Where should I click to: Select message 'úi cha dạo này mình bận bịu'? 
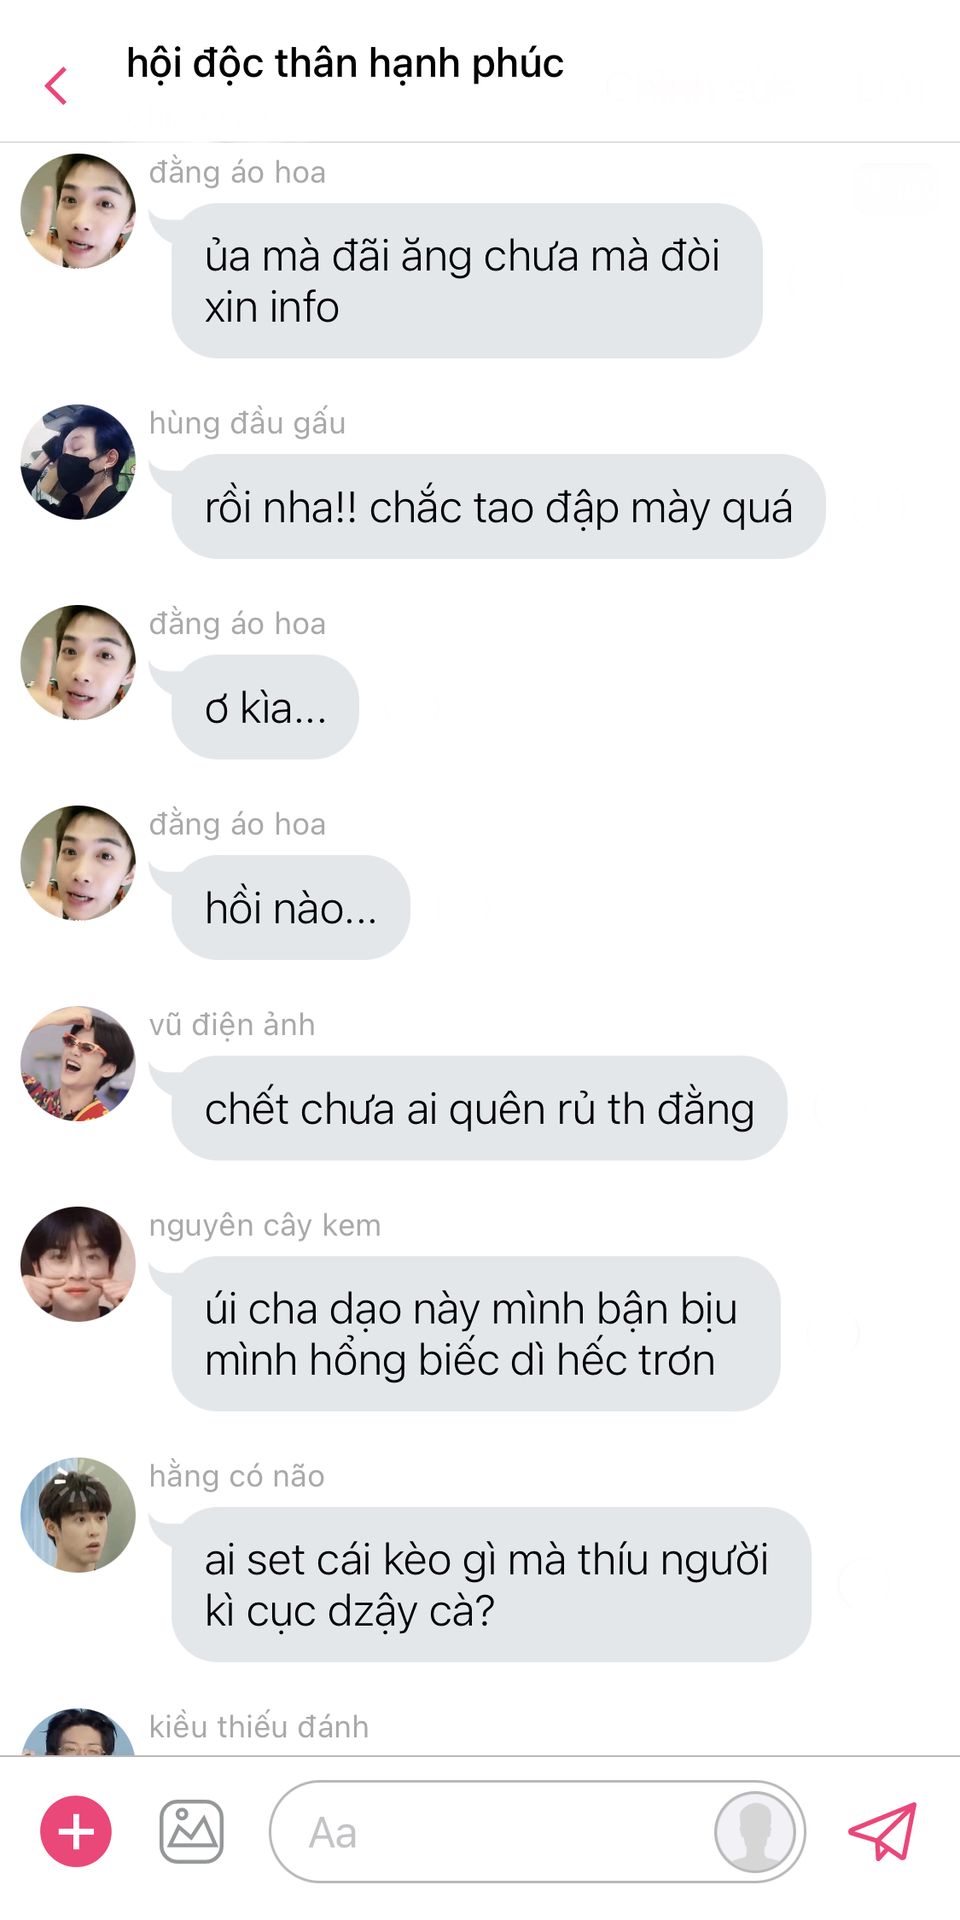(475, 1334)
